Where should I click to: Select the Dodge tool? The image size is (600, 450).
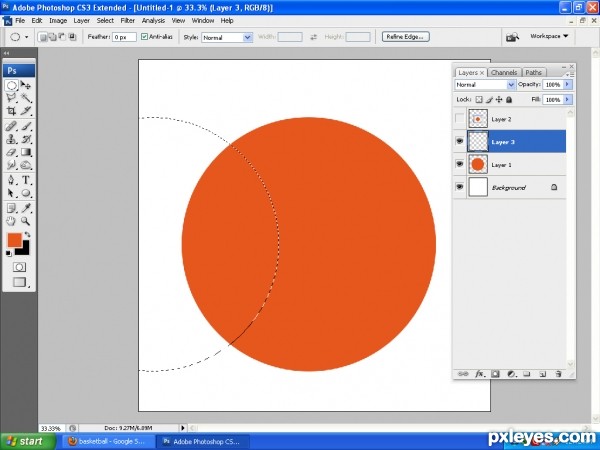coord(26,165)
